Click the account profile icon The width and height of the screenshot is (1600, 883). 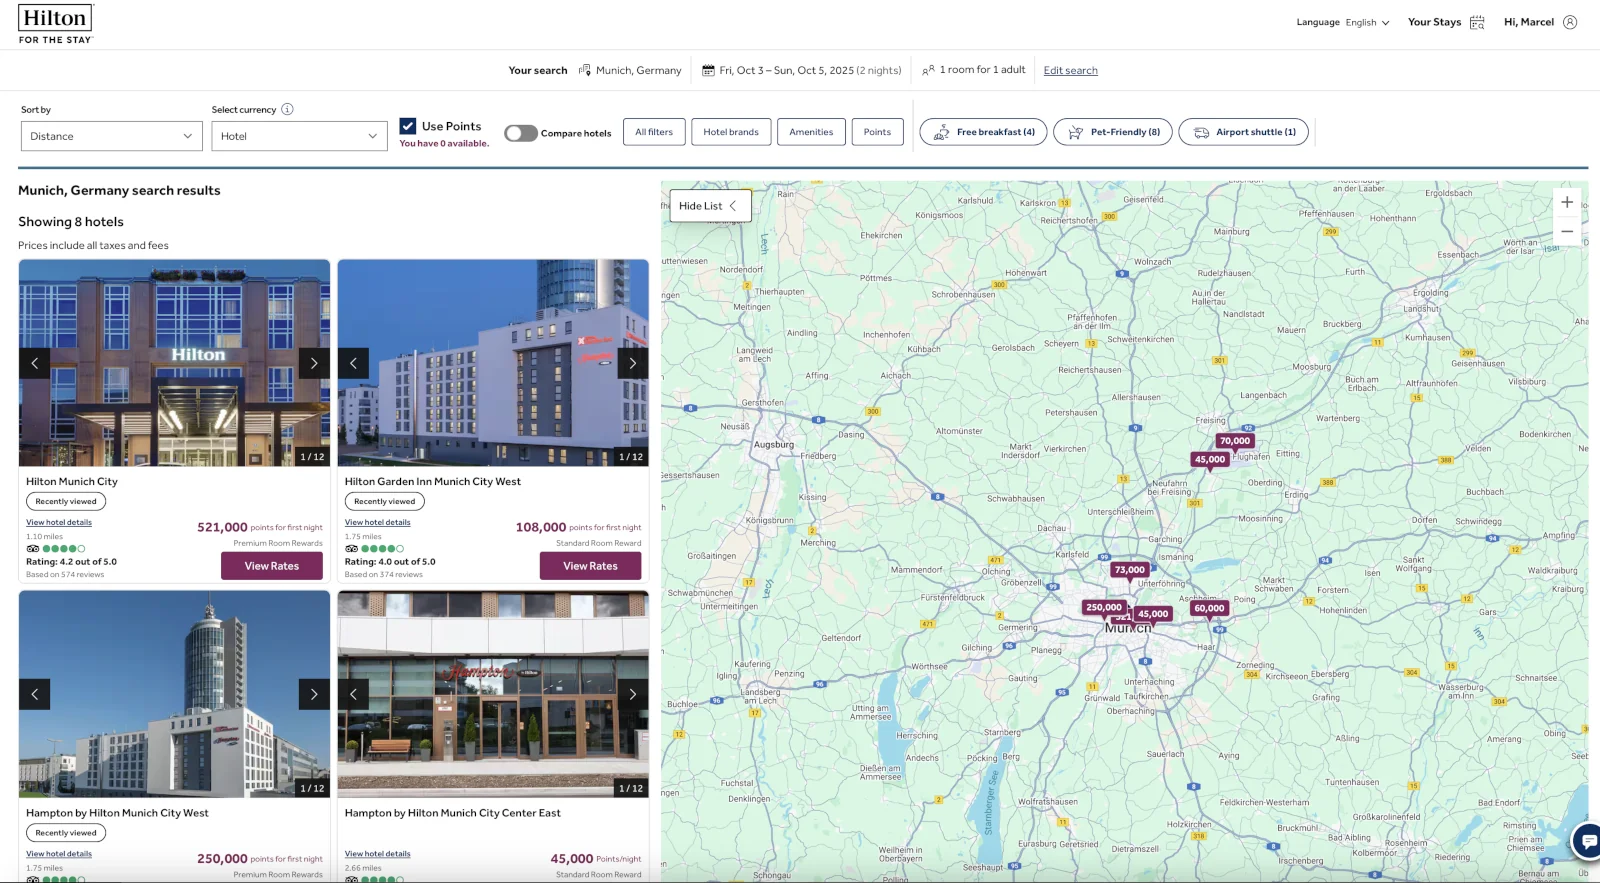pyautogui.click(x=1570, y=22)
